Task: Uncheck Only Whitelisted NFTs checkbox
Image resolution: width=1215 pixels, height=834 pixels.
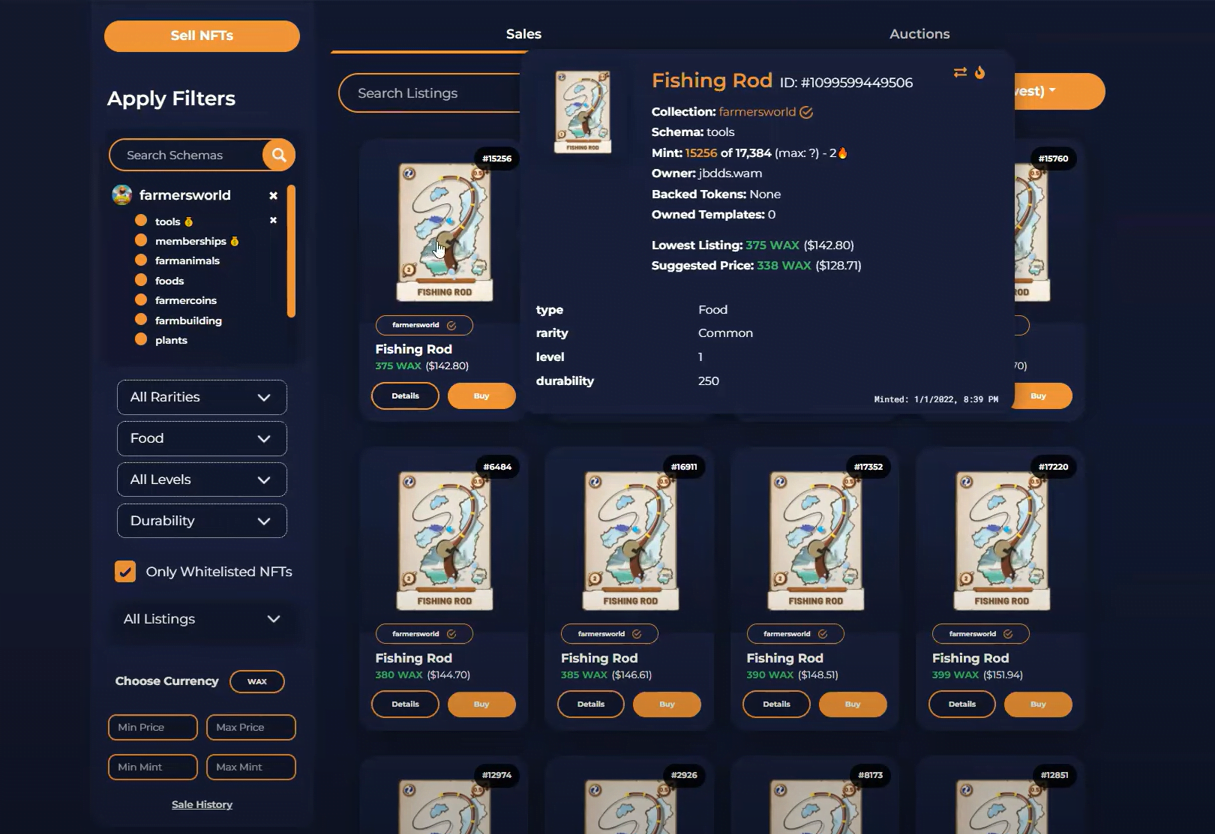Action: click(x=125, y=572)
